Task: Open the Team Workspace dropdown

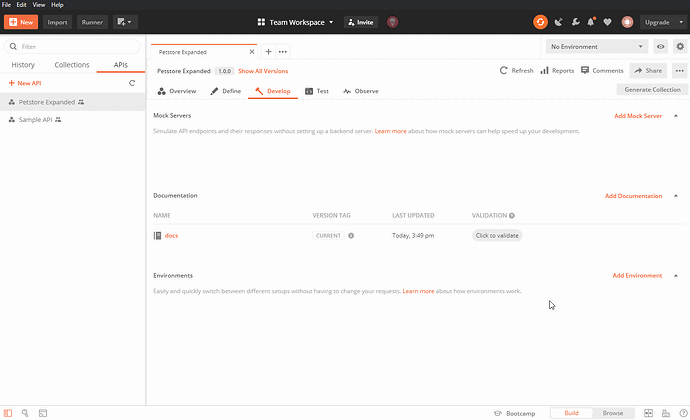Action: (x=296, y=22)
